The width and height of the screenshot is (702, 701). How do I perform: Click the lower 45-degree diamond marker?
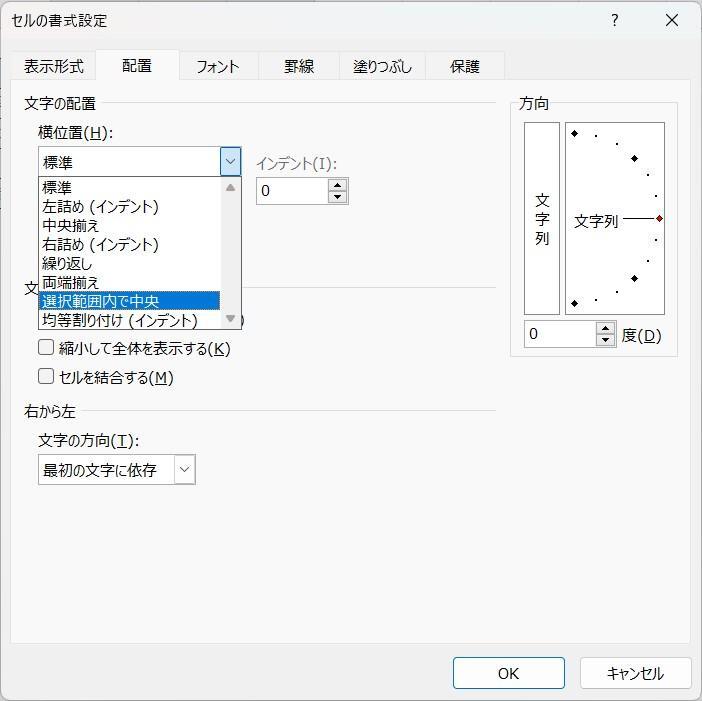point(634,278)
